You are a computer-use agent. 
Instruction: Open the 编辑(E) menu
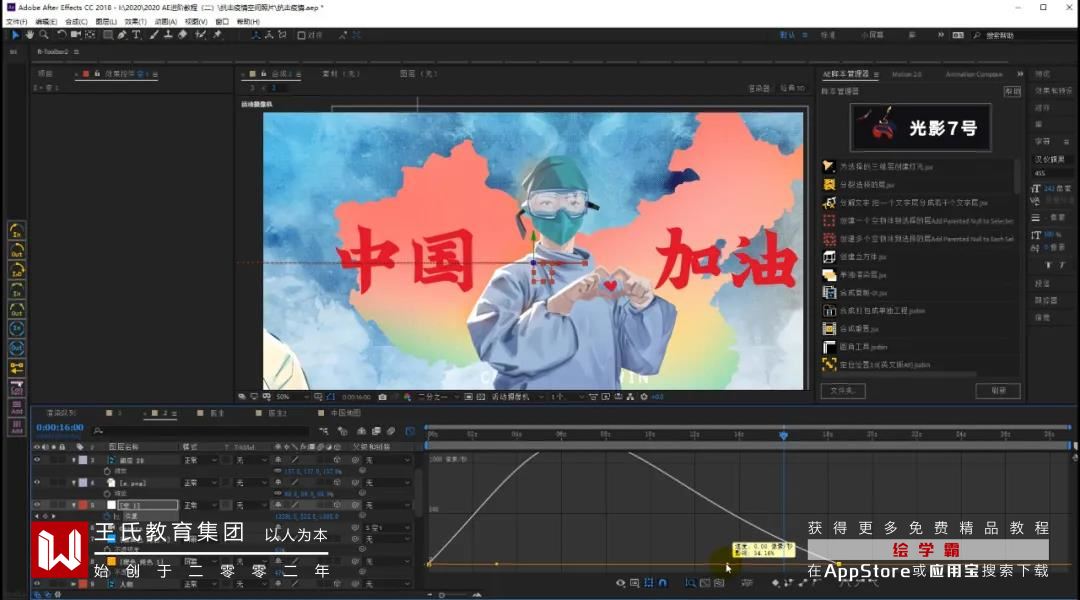tap(46, 21)
